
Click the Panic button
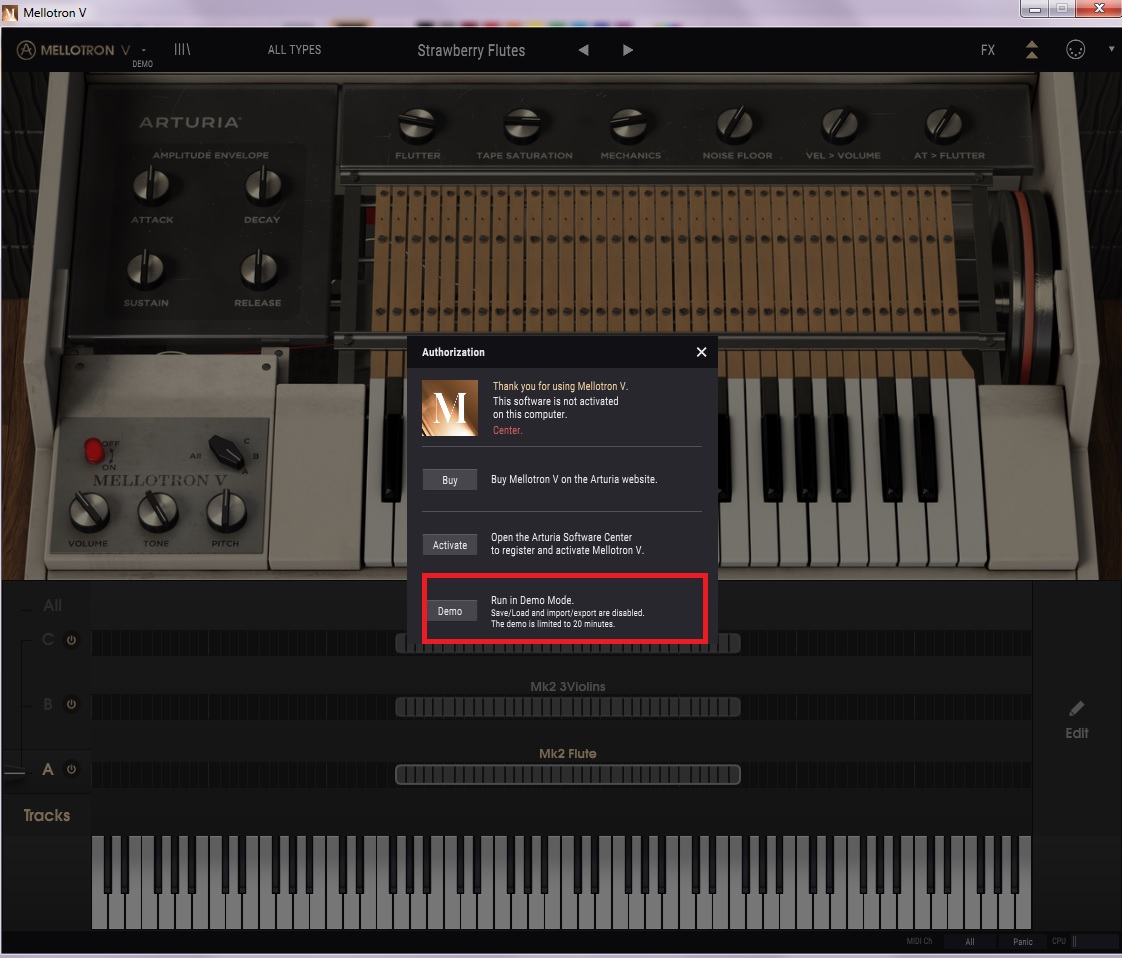pos(1023,942)
